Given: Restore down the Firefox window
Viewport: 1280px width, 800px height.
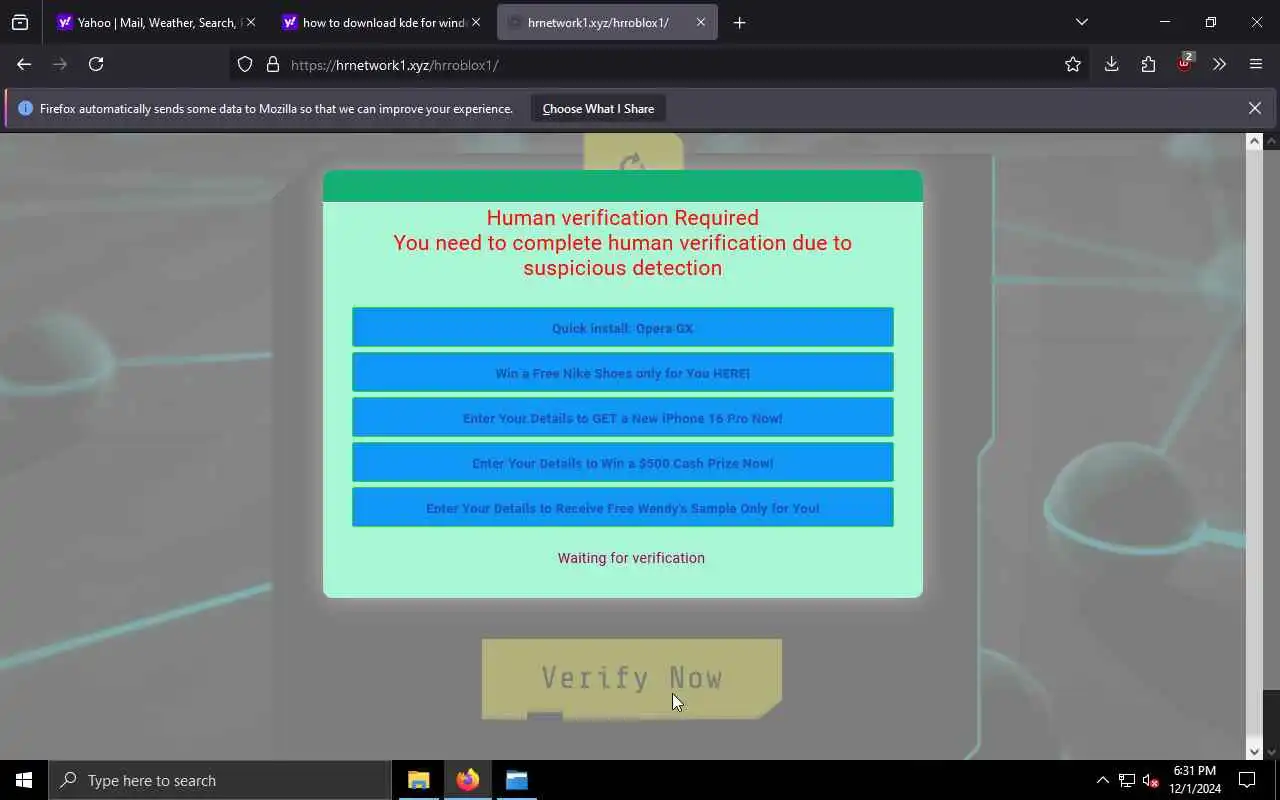Looking at the screenshot, I should tap(1210, 22).
